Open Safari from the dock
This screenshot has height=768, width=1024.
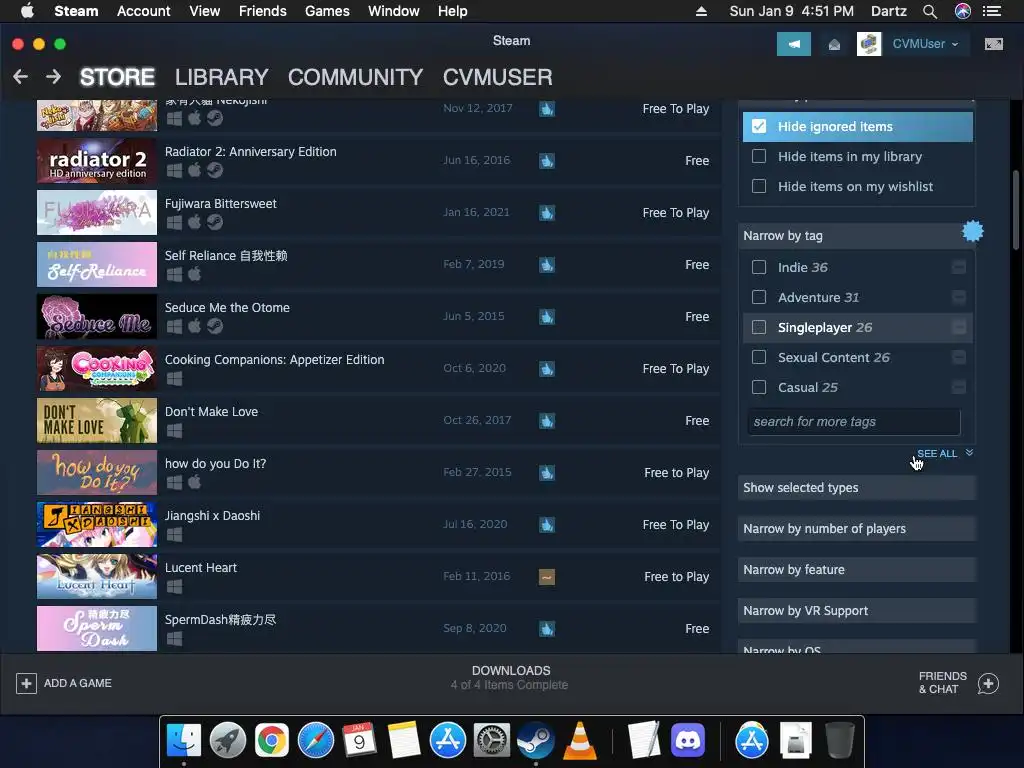tap(315, 741)
